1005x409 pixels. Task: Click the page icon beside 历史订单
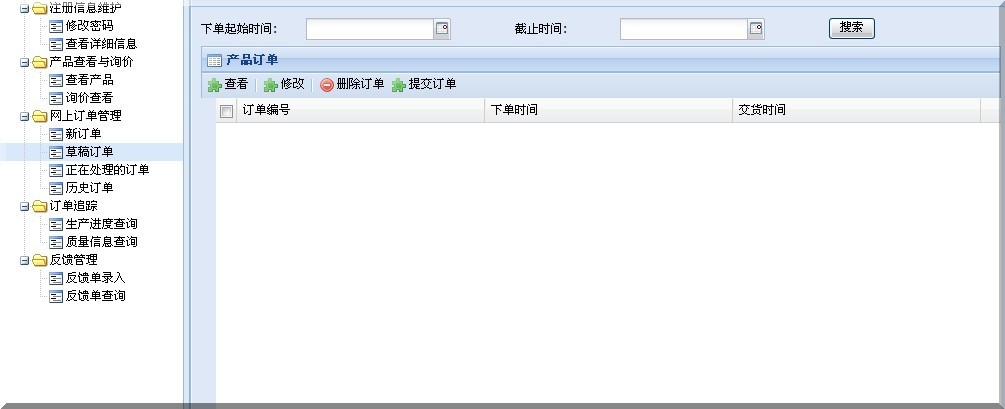pos(56,188)
